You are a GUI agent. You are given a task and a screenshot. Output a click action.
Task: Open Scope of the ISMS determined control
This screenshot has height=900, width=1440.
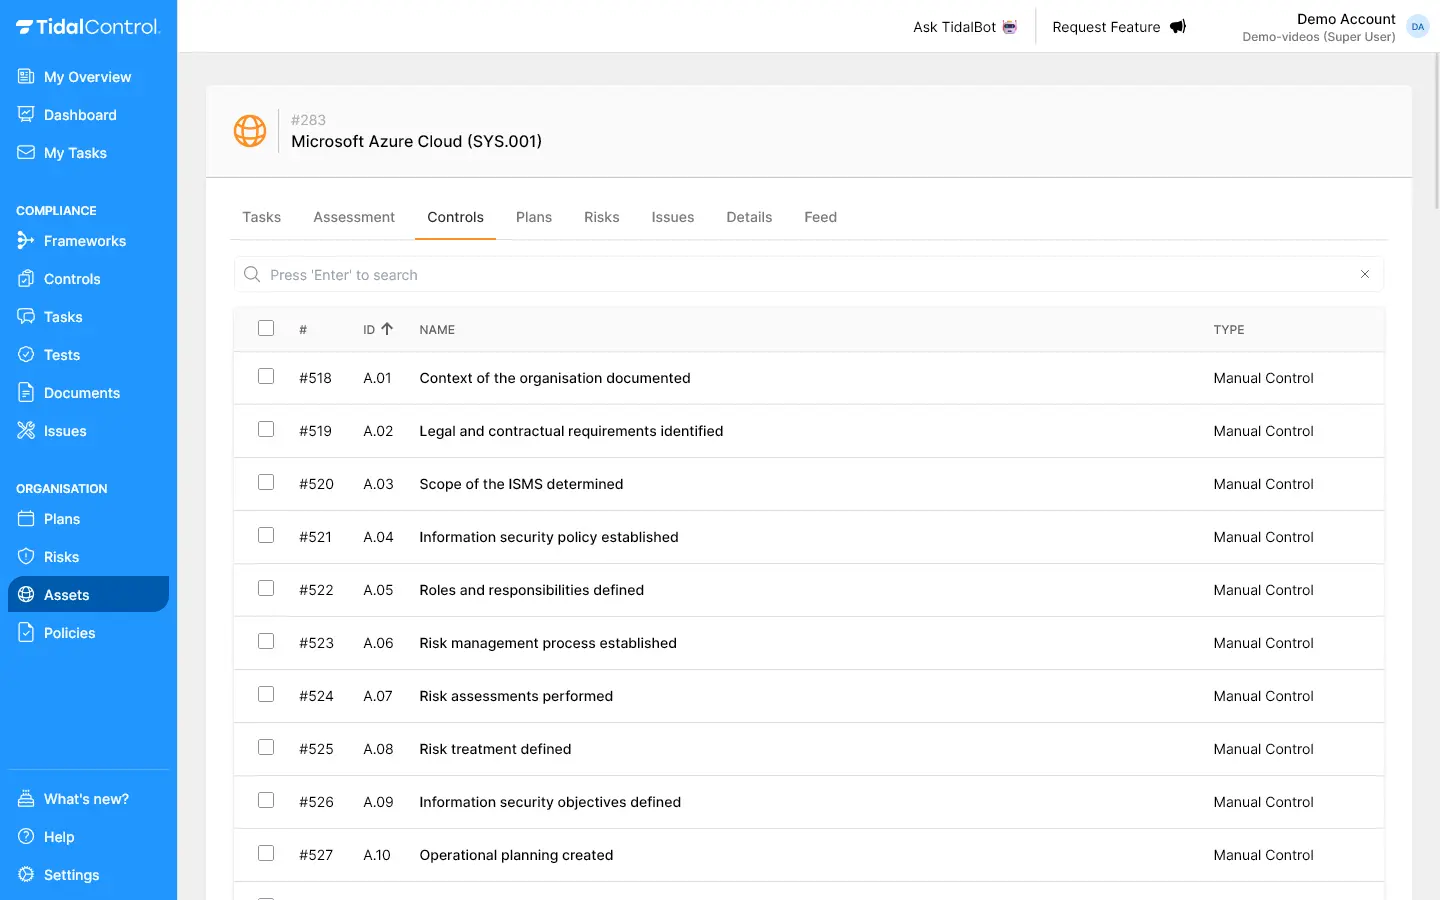521,484
